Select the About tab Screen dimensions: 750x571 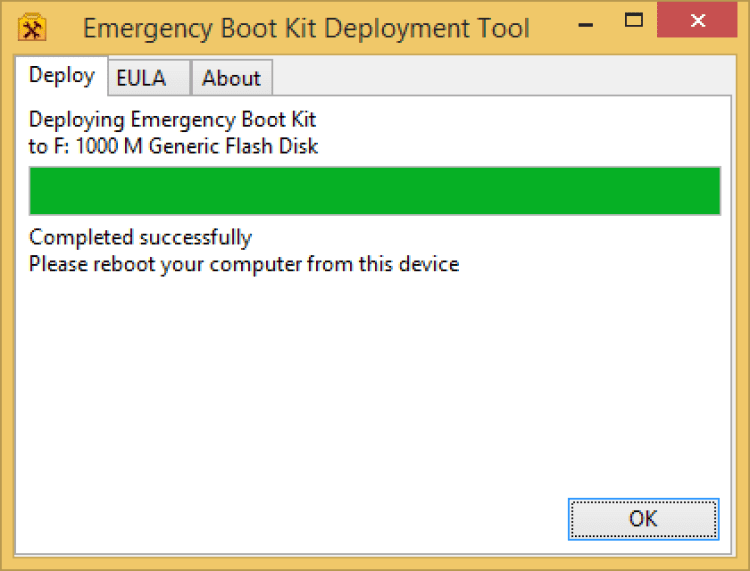click(x=231, y=78)
